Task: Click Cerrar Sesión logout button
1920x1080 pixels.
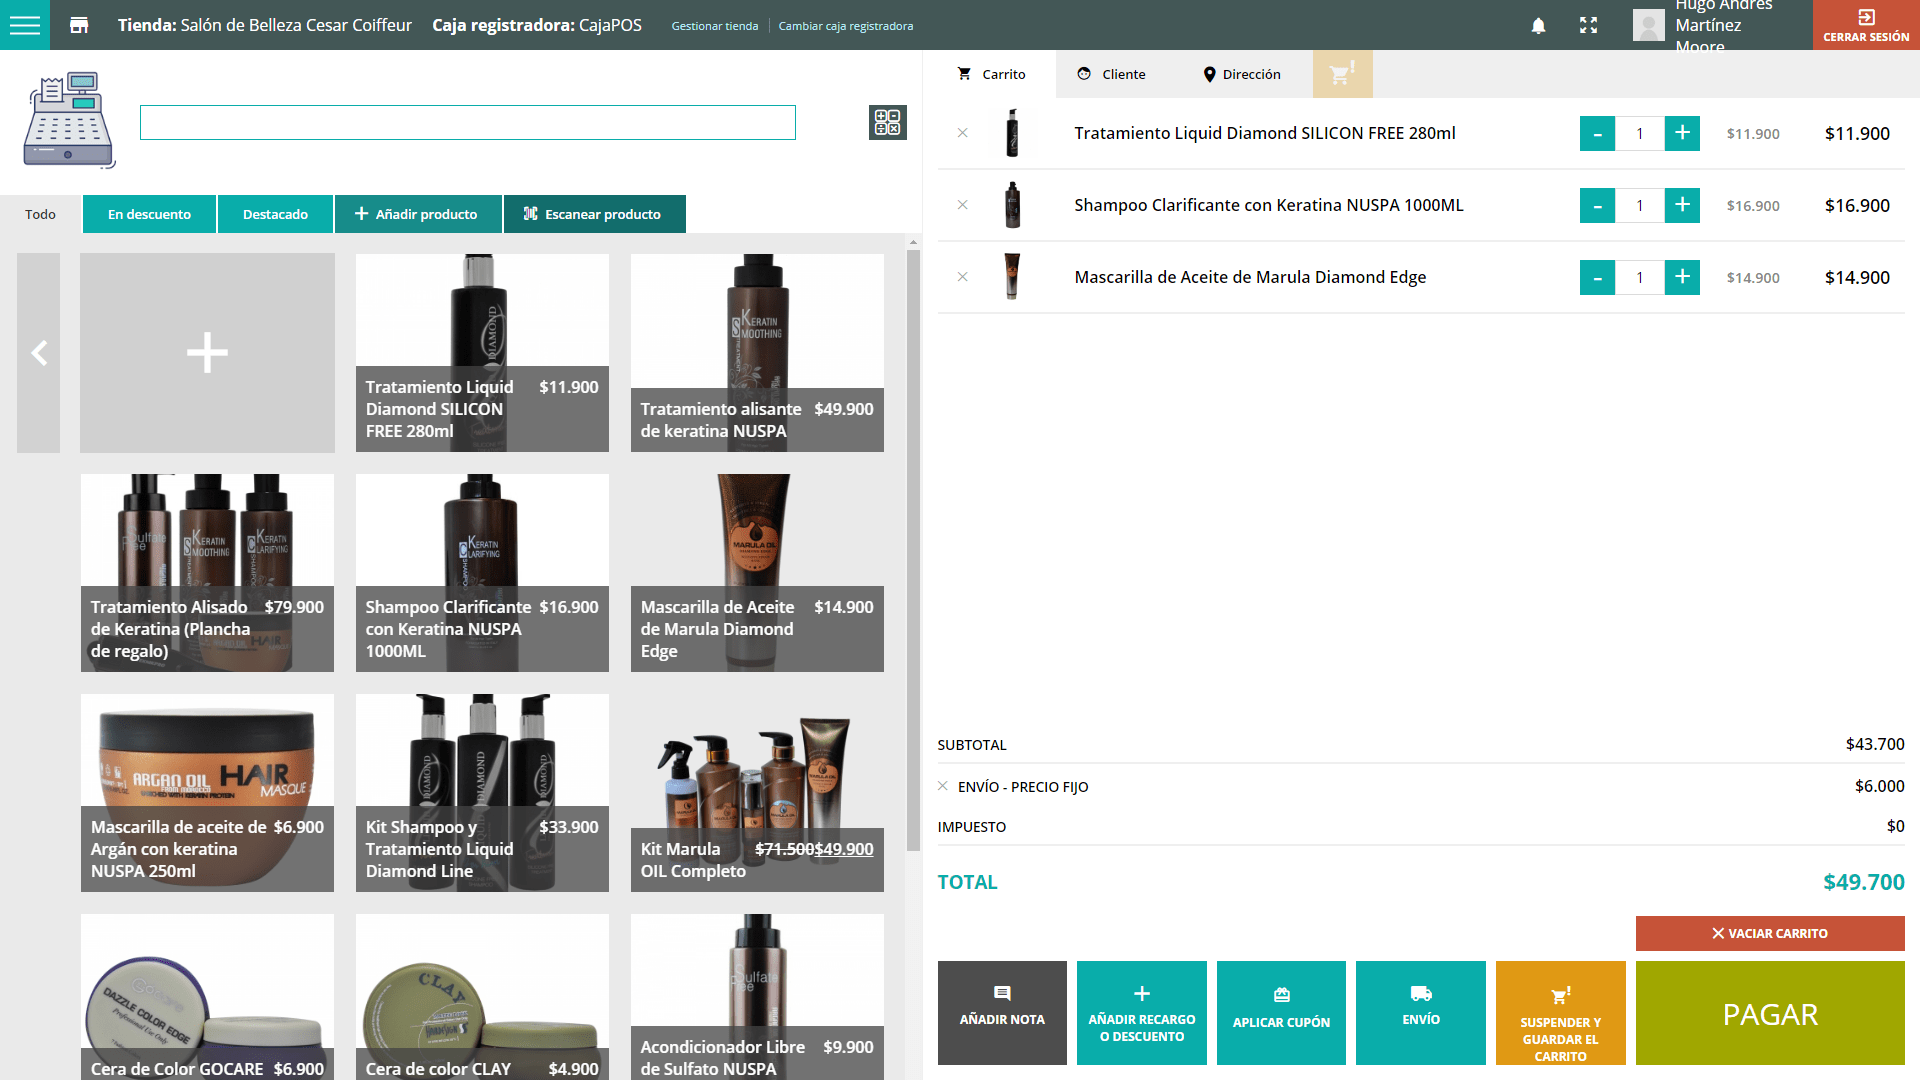Action: point(1866,25)
